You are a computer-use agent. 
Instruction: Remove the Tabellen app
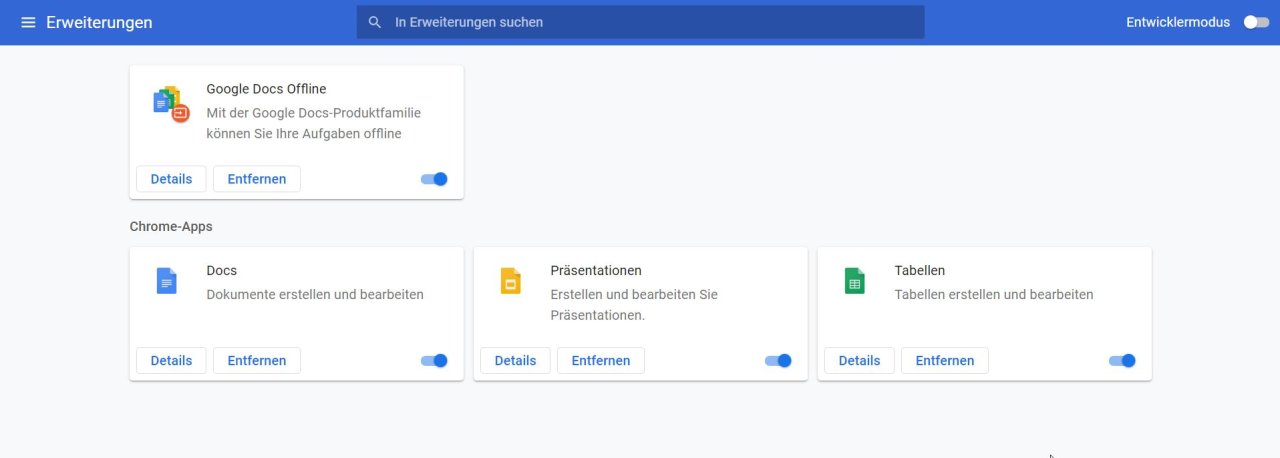(x=945, y=361)
